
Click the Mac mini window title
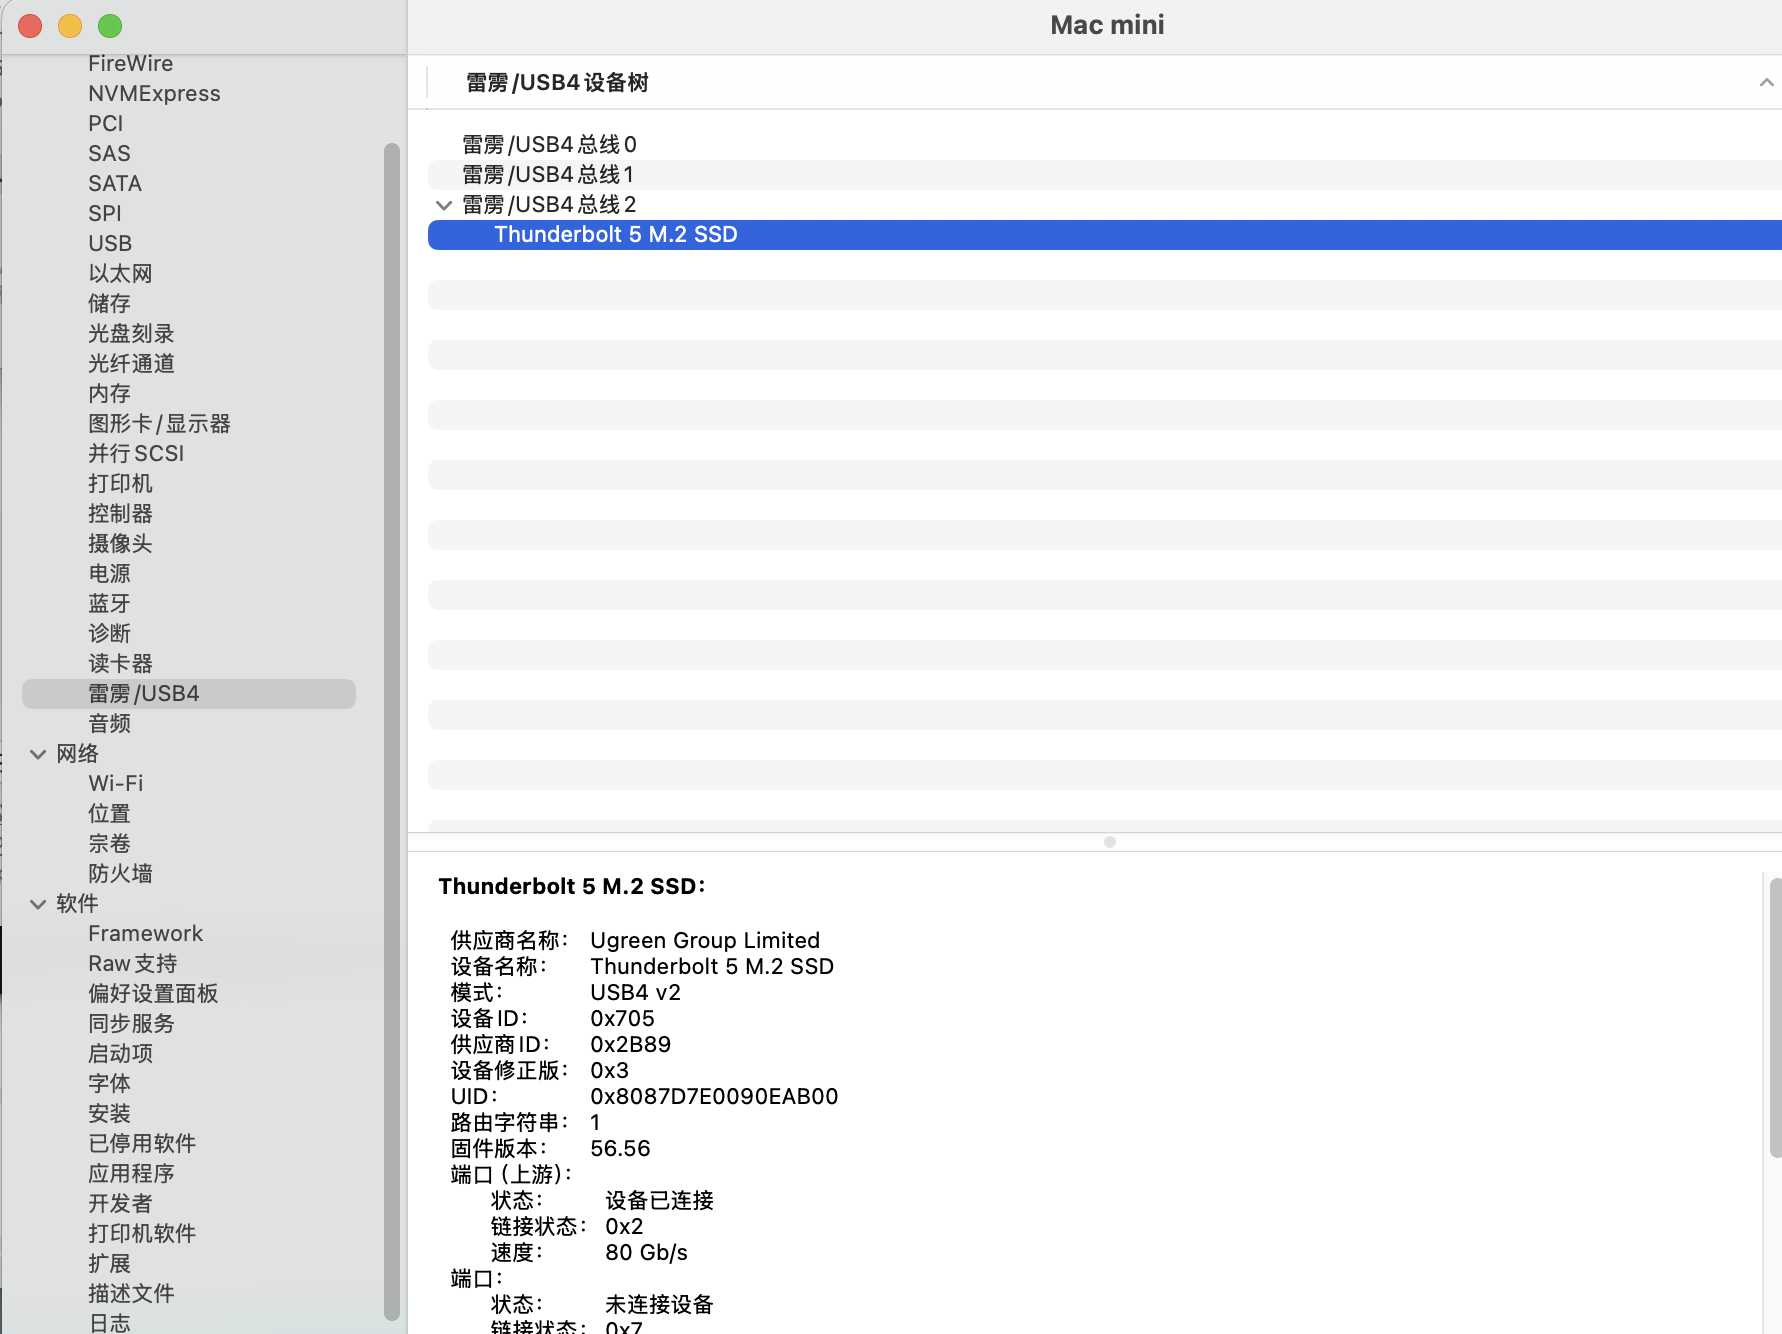pos(1107,25)
